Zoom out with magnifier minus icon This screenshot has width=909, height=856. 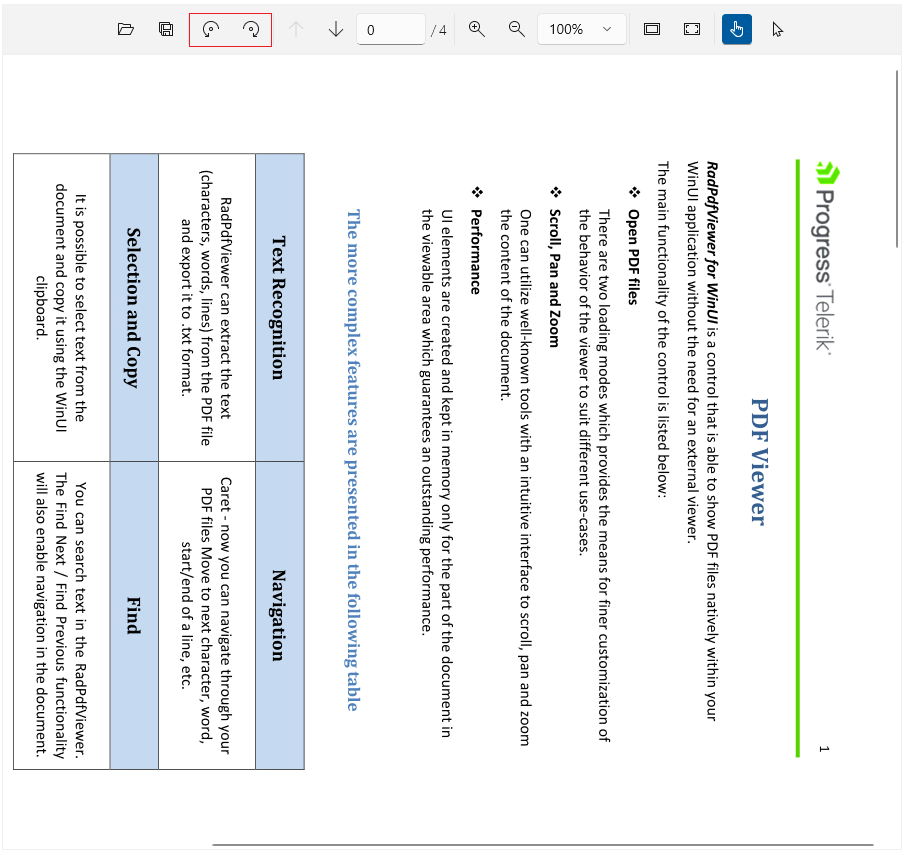coord(517,29)
